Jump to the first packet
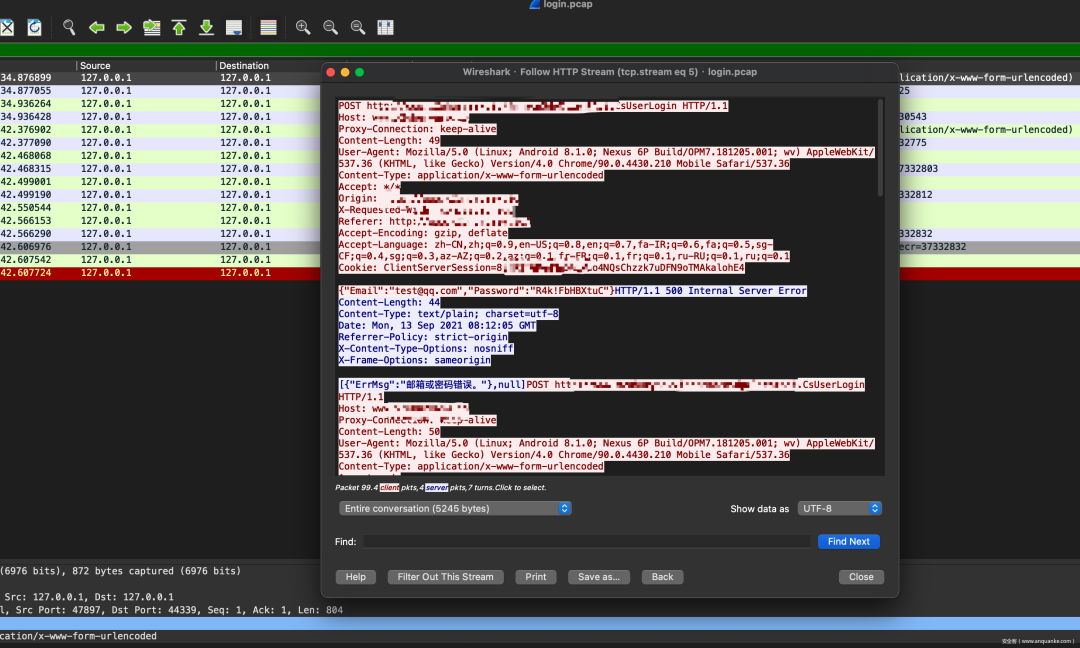 (x=179, y=28)
